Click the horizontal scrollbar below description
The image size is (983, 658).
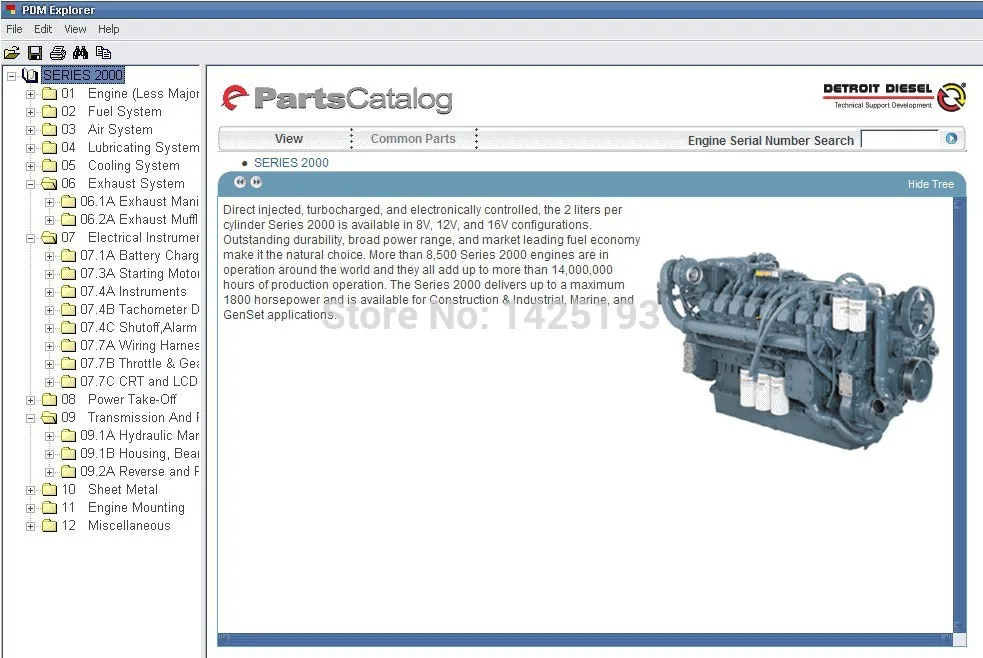point(585,639)
